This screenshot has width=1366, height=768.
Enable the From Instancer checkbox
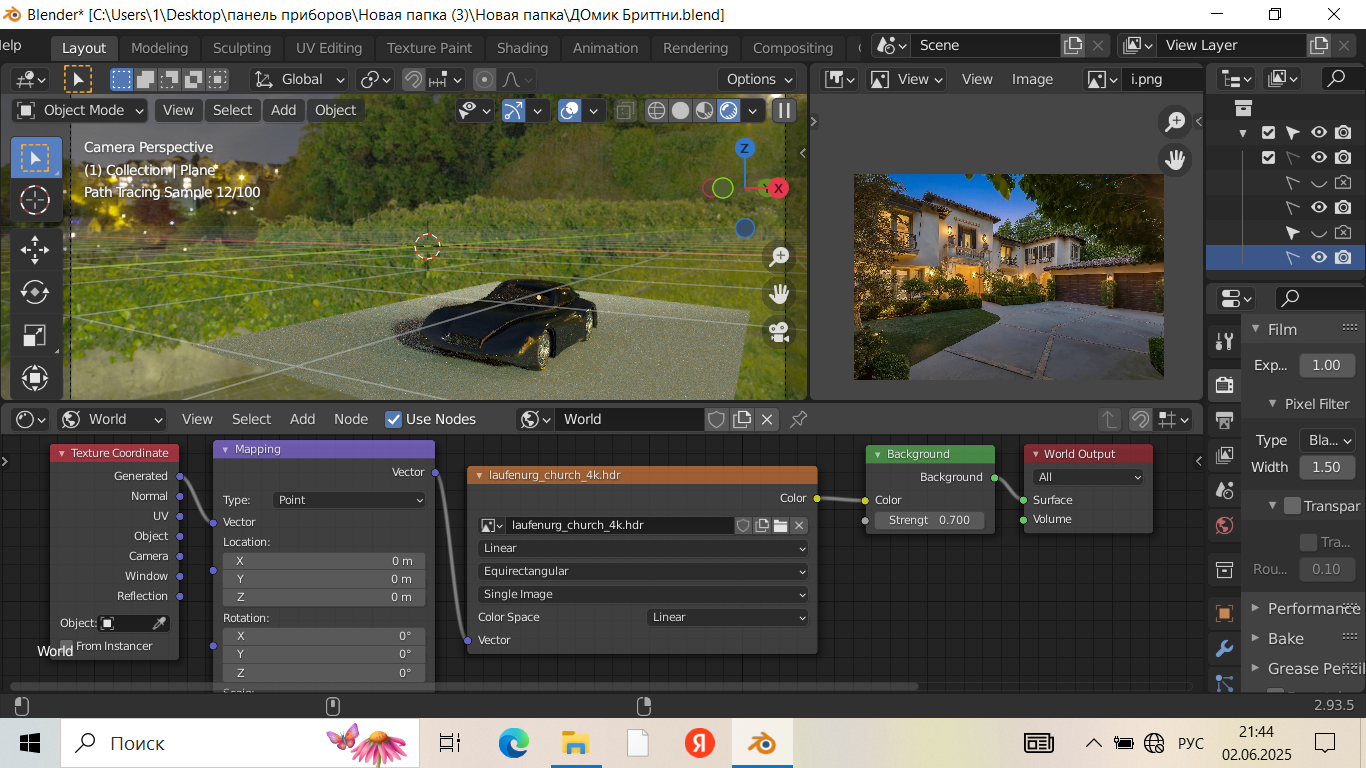[x=67, y=646]
